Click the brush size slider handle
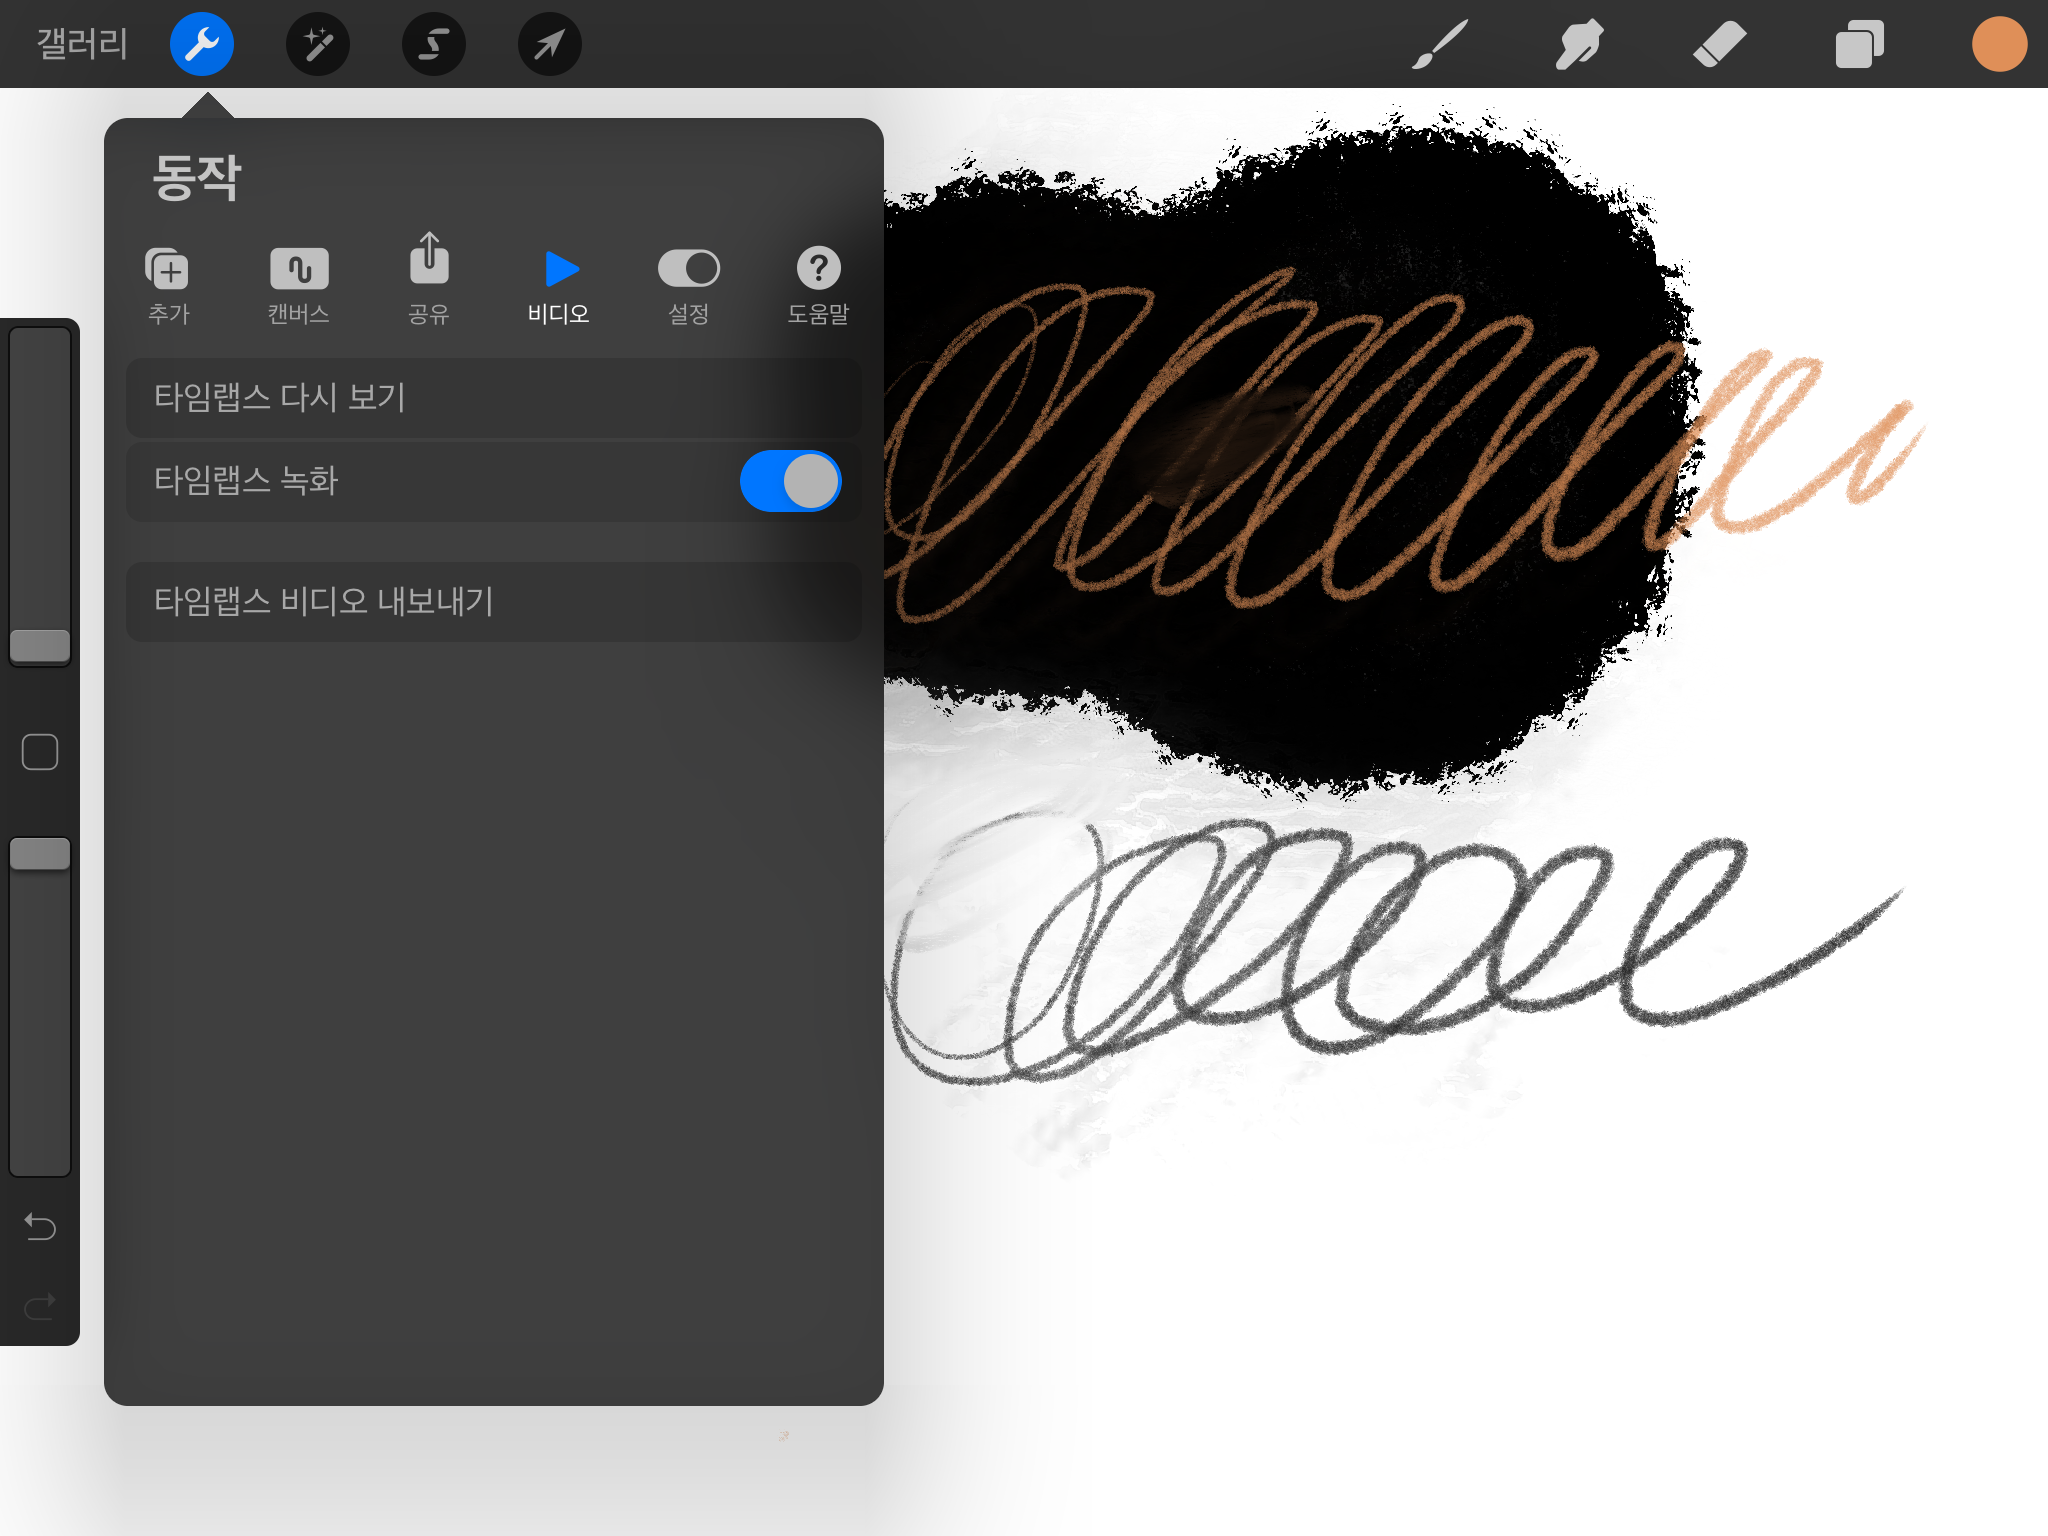Viewport: 2048px width, 1536px height. (40, 646)
